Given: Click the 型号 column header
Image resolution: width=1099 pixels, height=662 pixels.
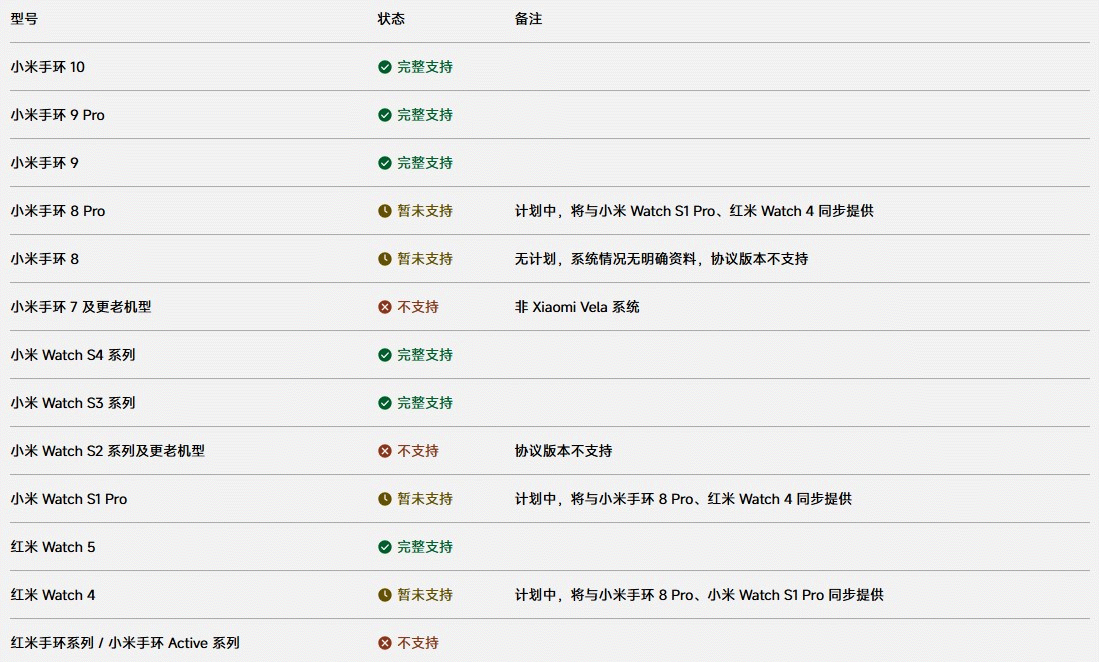Looking at the screenshot, I should pyautogui.click(x=25, y=19).
